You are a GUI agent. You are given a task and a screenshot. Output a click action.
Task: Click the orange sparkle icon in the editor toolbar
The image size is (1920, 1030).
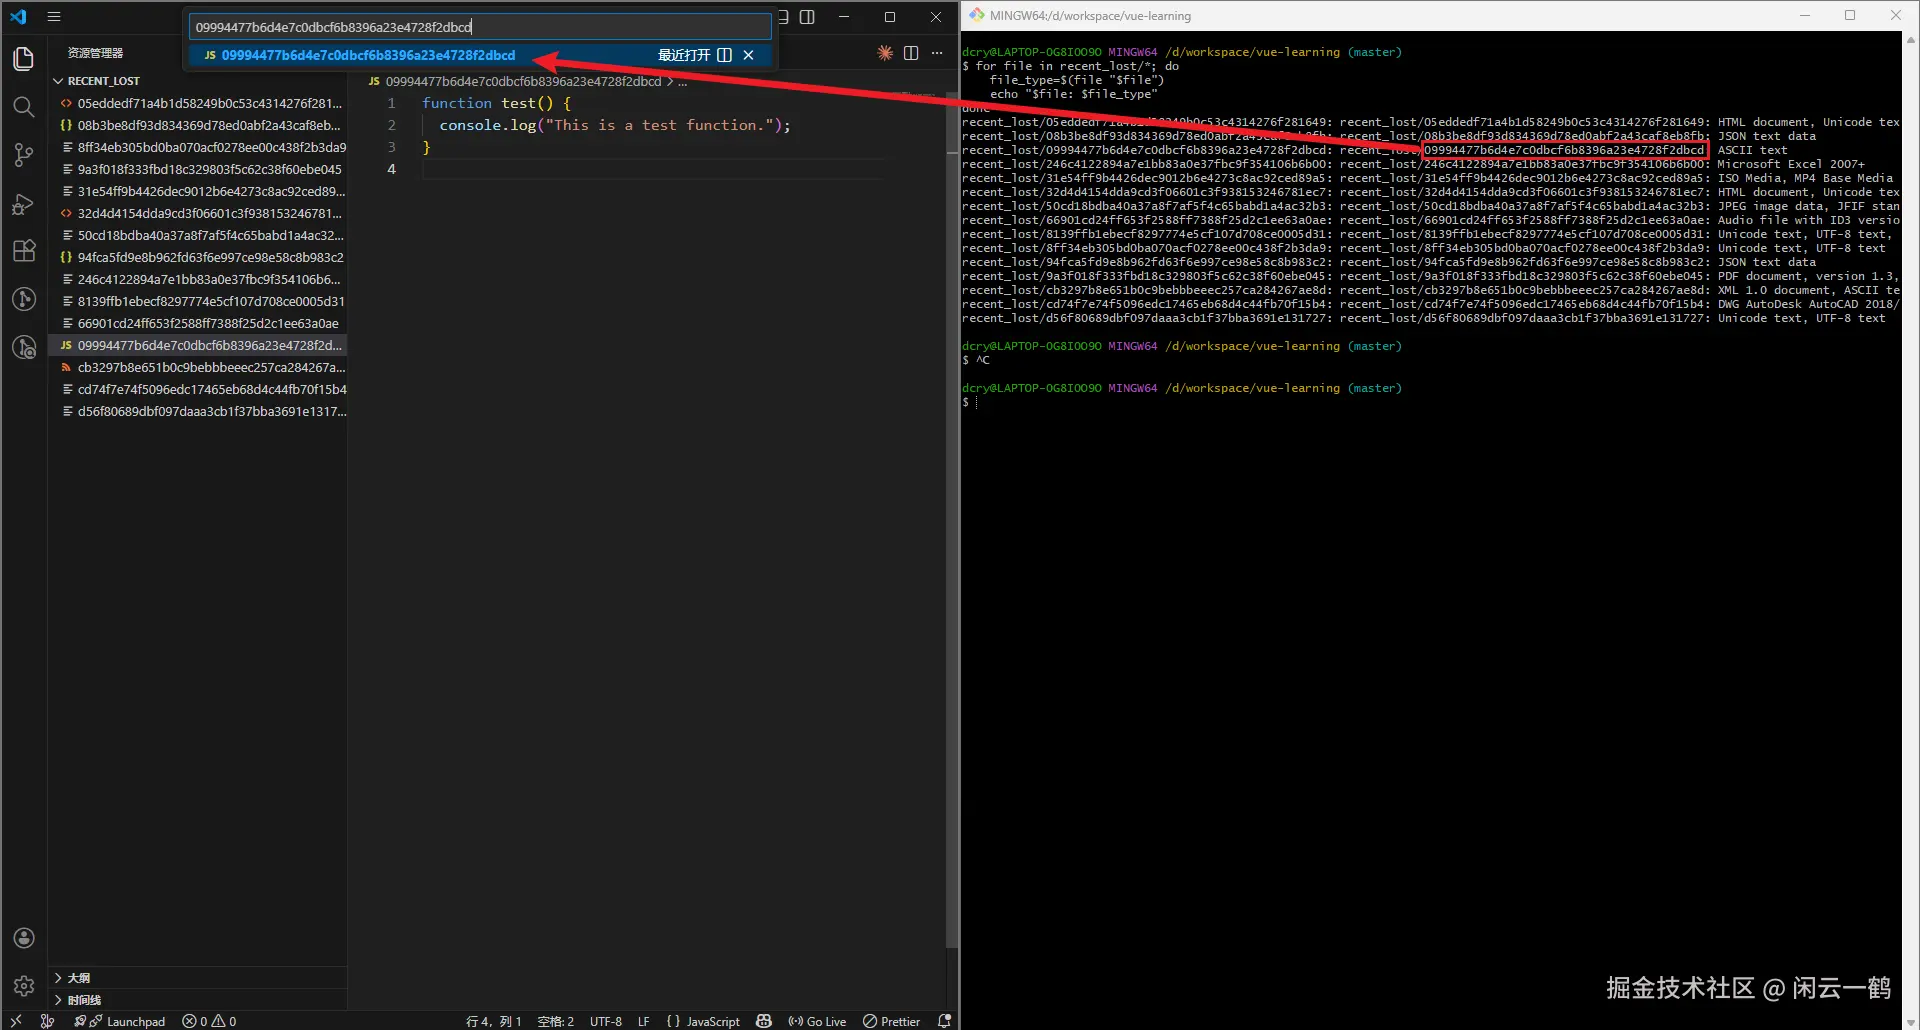885,53
